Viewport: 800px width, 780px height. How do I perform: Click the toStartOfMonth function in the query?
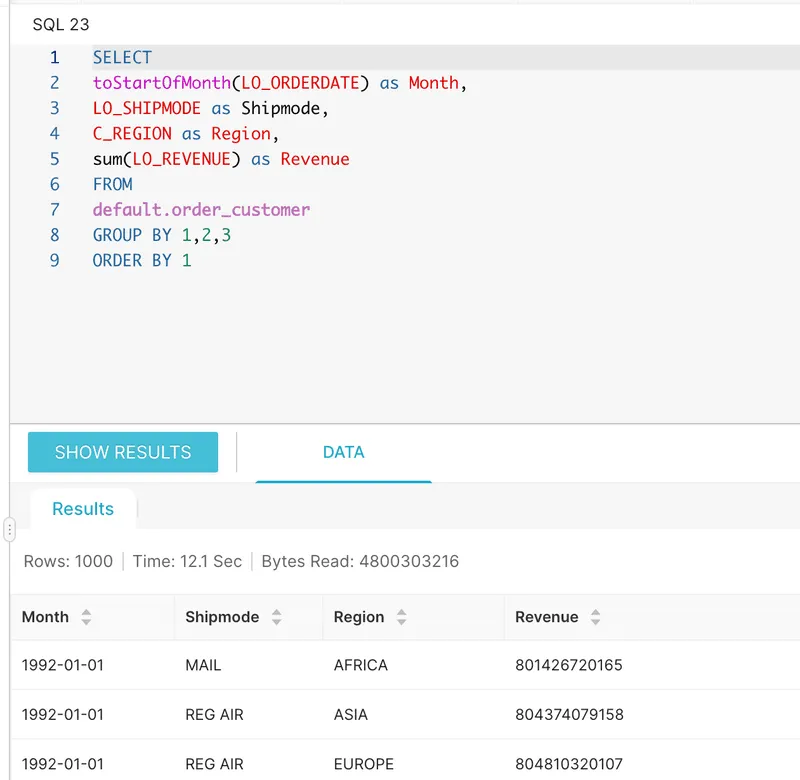[161, 83]
